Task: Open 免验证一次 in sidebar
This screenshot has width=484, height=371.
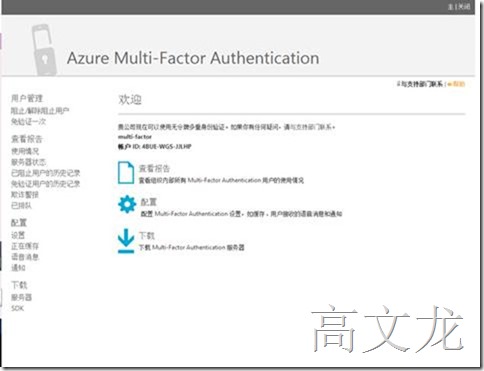Action: (28, 122)
